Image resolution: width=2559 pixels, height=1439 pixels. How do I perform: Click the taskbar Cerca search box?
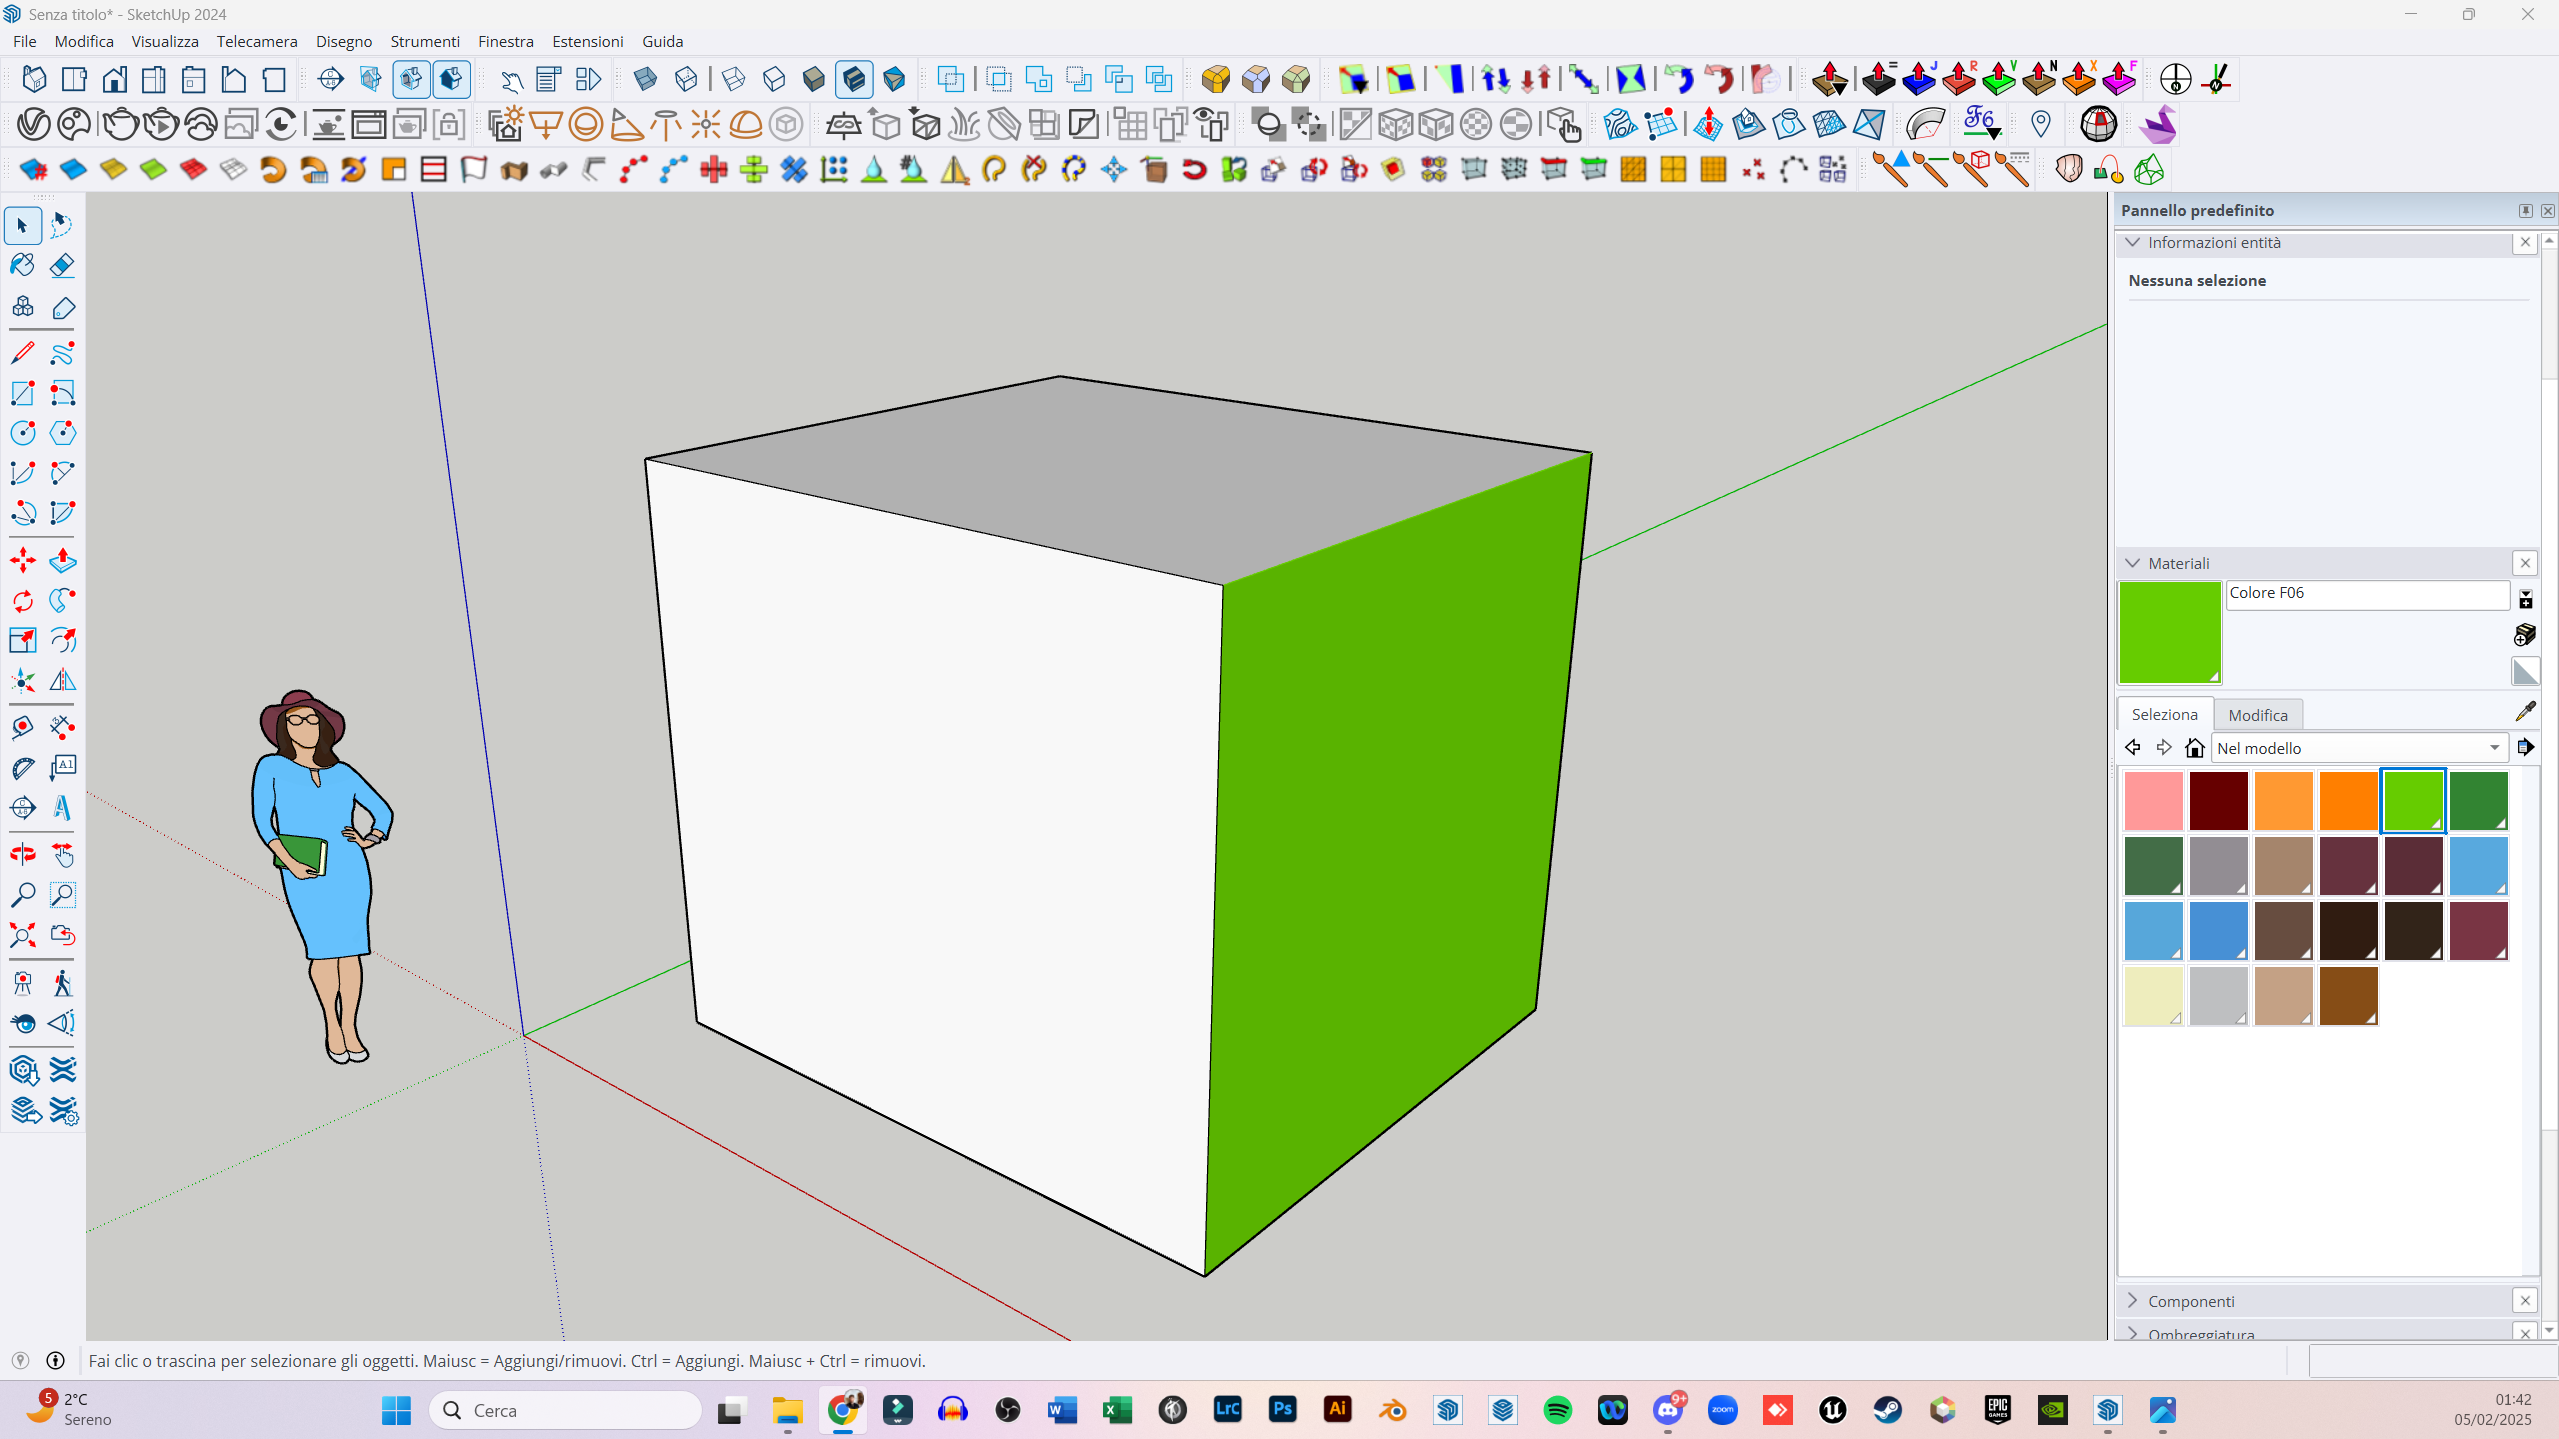pyautogui.click(x=566, y=1410)
